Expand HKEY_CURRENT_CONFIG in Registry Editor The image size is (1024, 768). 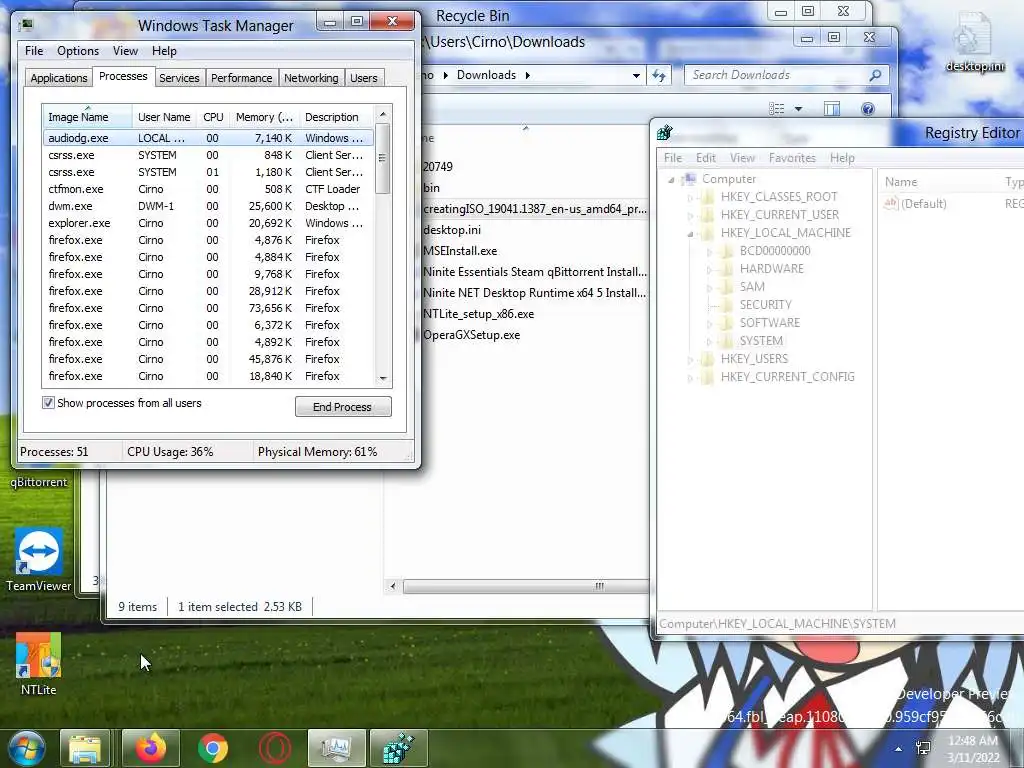[x=690, y=377]
